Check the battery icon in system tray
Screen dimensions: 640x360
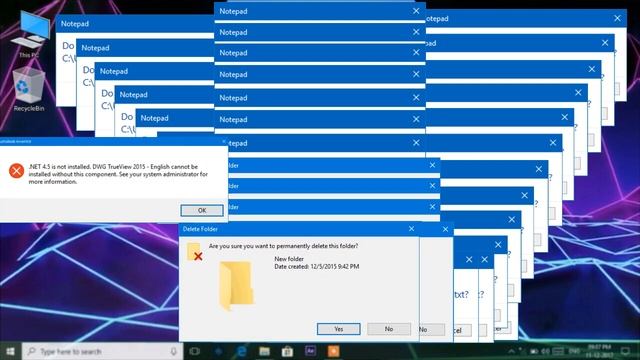(x=534, y=351)
